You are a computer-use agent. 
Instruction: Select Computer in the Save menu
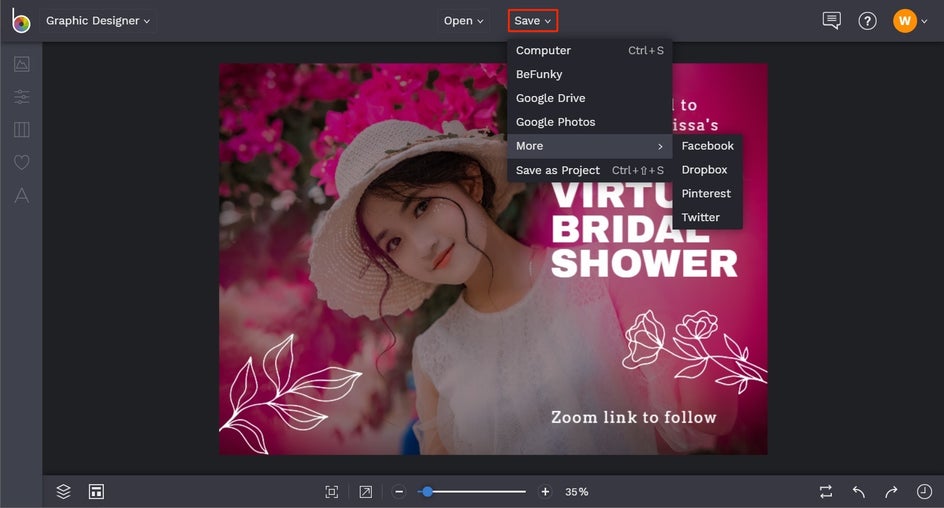(x=589, y=51)
